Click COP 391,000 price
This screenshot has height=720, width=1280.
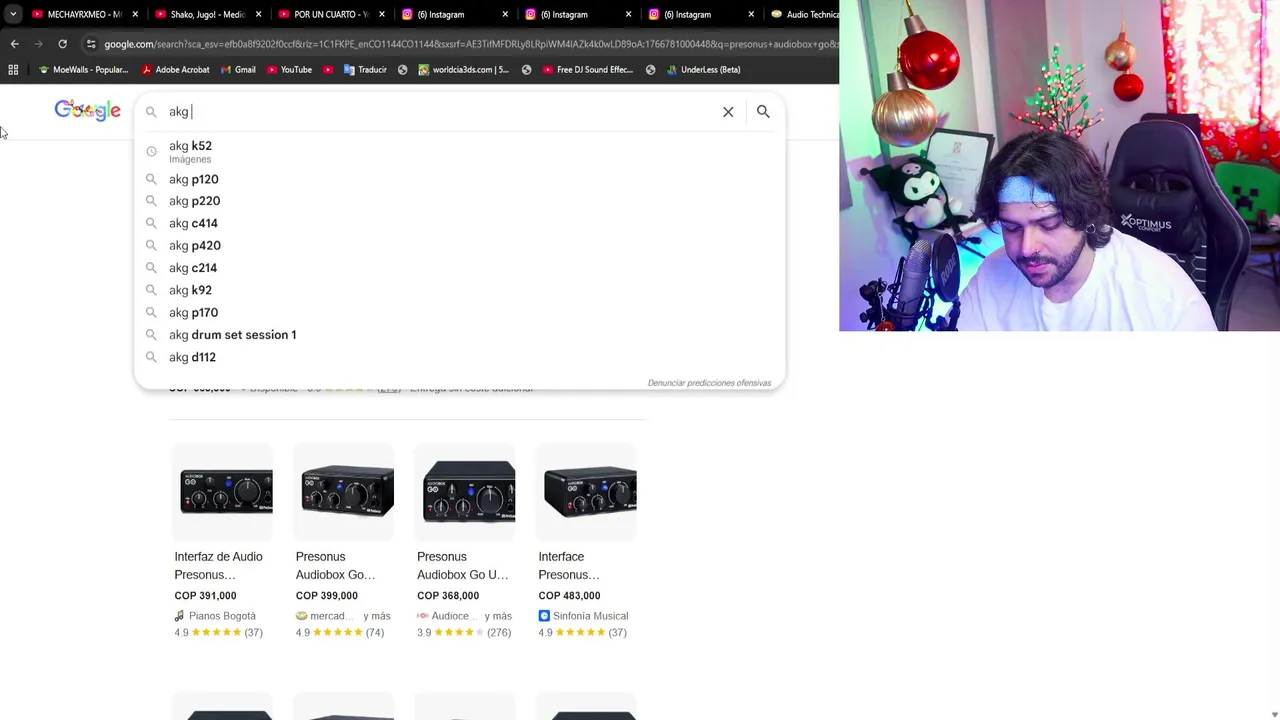click(205, 596)
